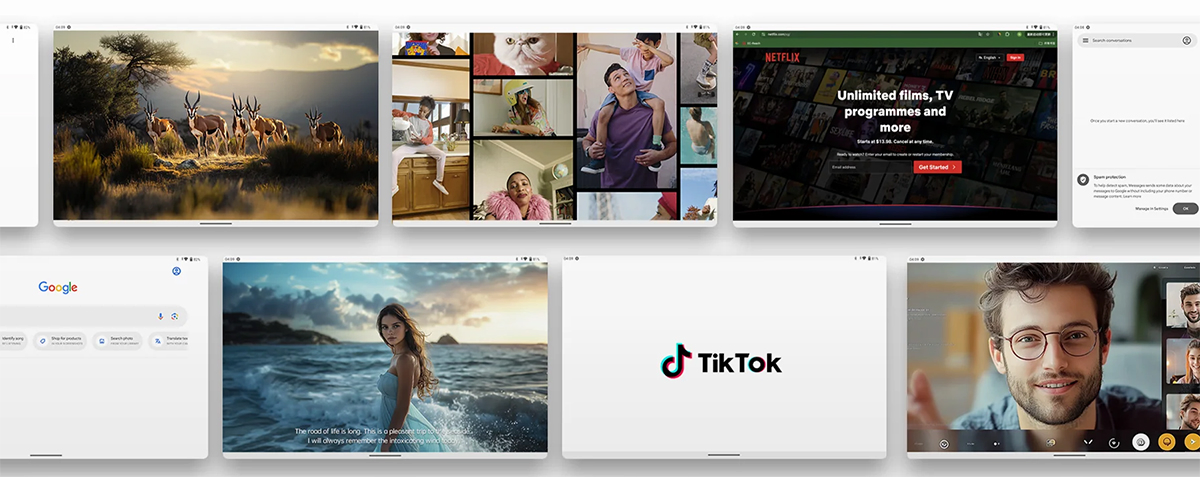Open the Google account avatar
This screenshot has height=477, width=1200.
tap(176, 271)
